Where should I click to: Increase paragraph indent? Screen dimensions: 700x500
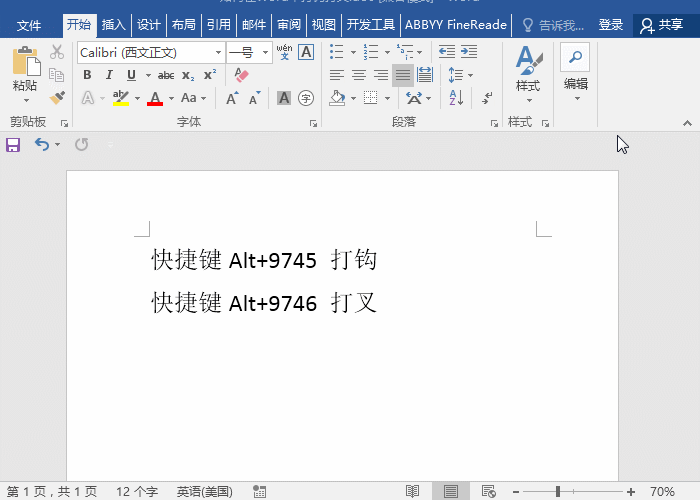coord(469,52)
